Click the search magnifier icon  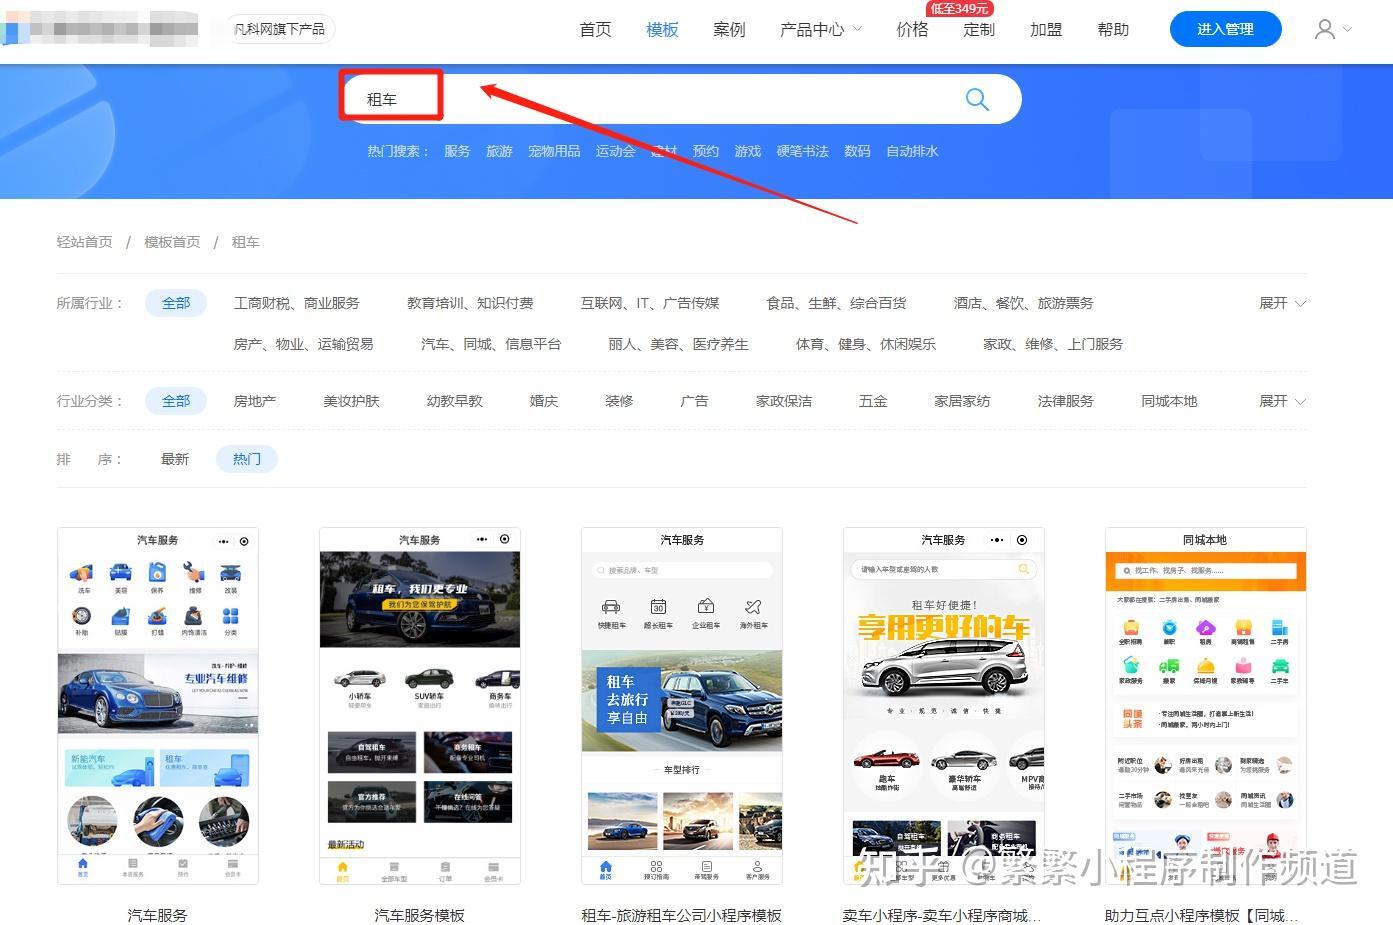tap(977, 99)
